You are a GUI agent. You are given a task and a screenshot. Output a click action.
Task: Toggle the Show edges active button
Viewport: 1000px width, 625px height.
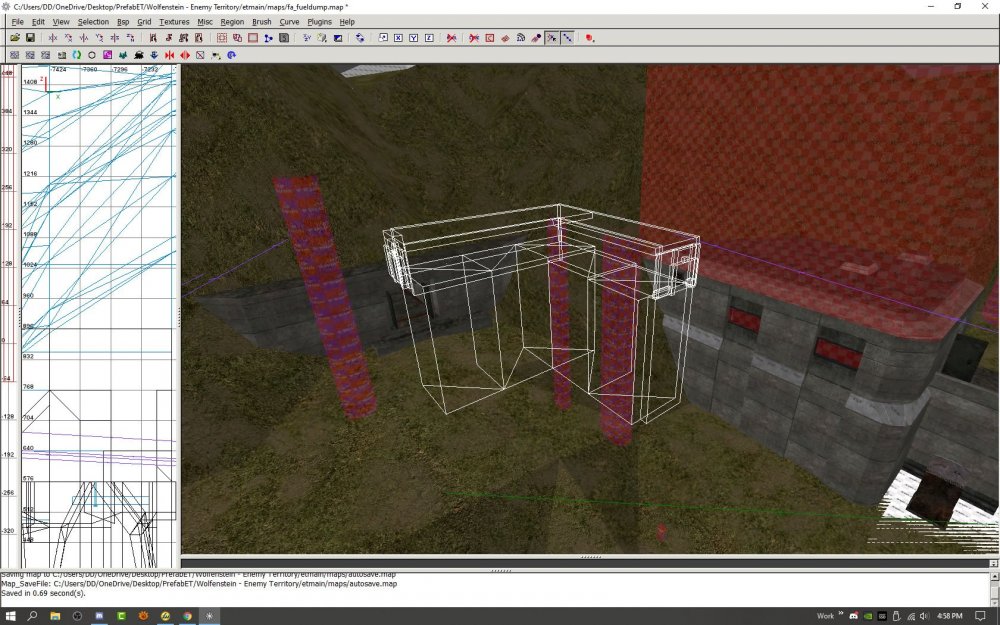click(567, 38)
